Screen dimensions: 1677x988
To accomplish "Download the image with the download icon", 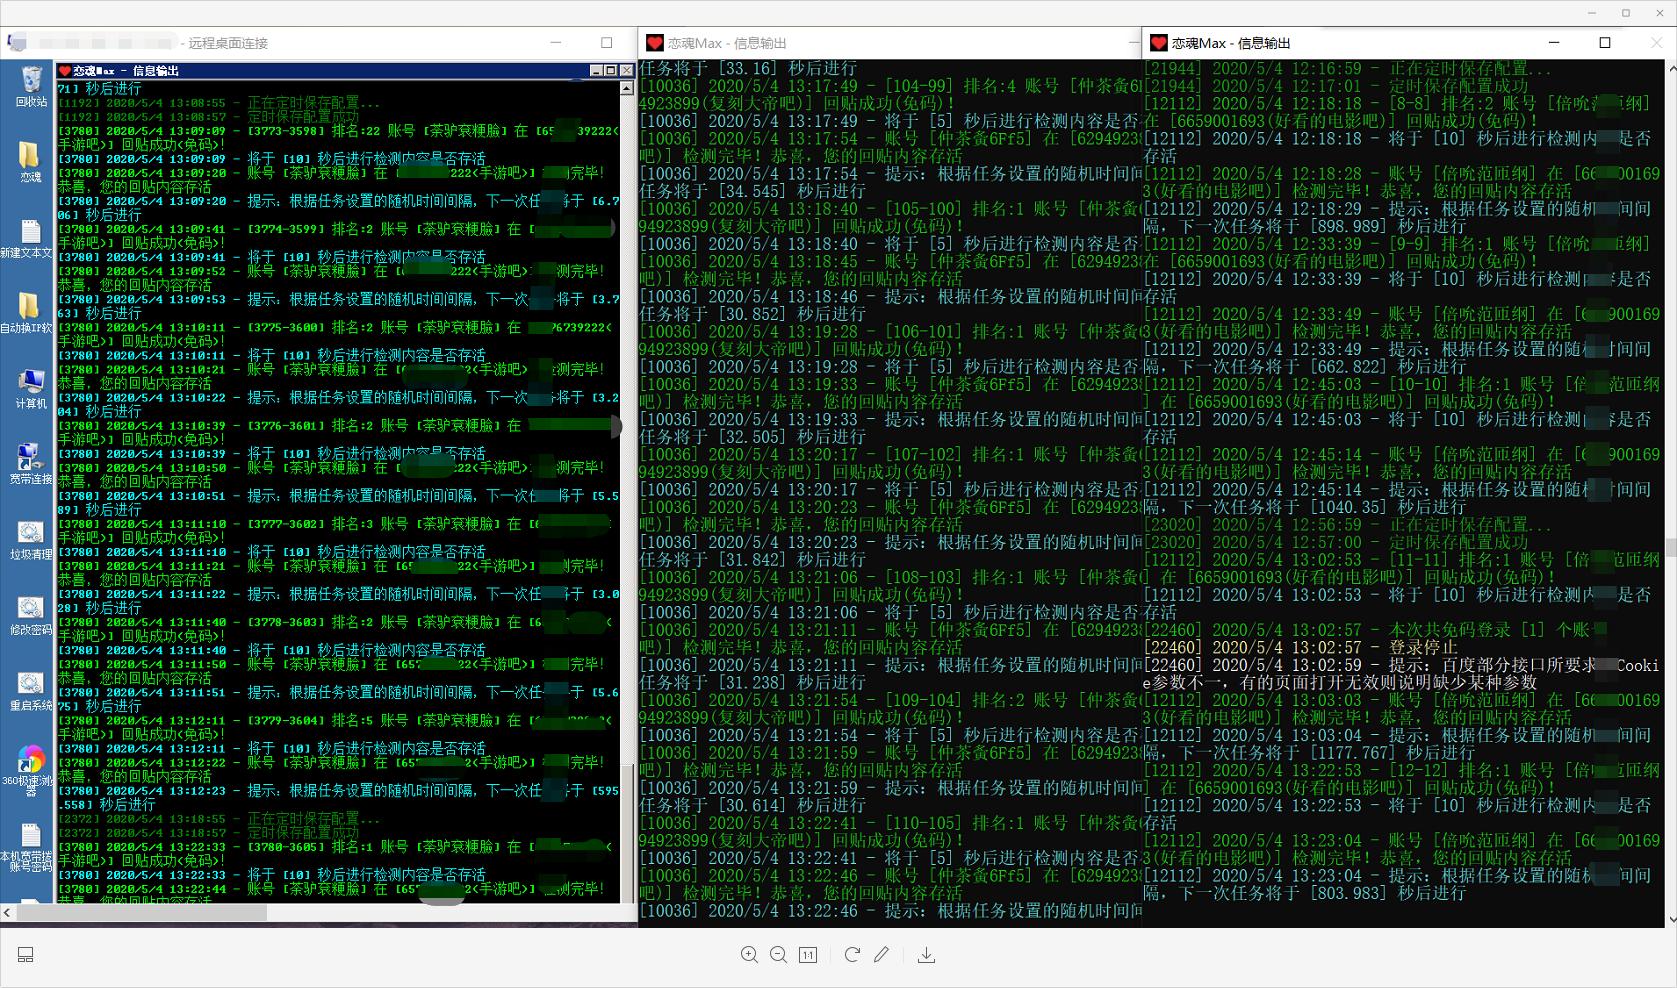I will [926, 955].
